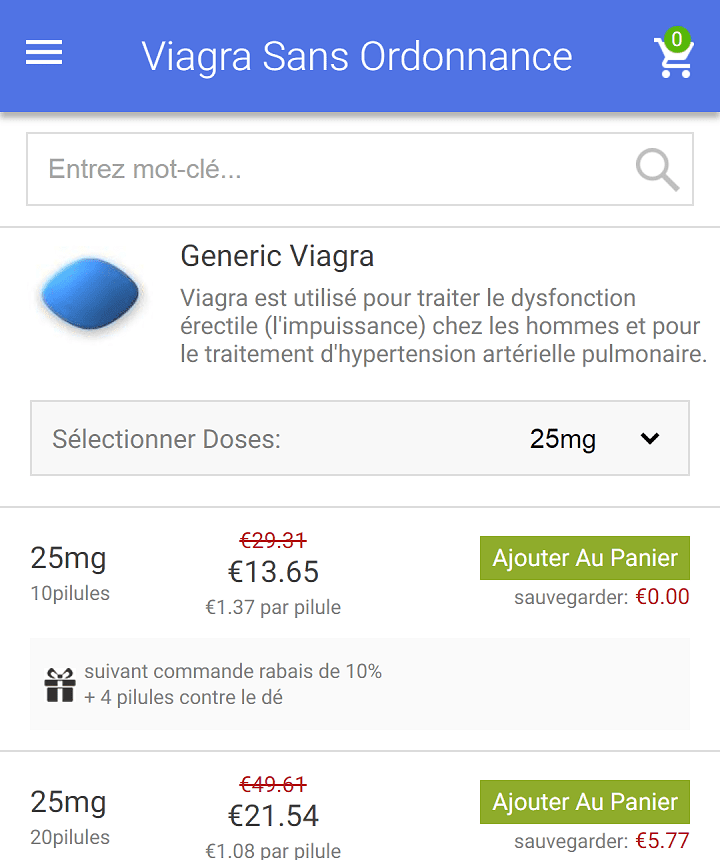This screenshot has width=720, height=860.
Task: Open the hamburger navigation menu
Action: point(44,52)
